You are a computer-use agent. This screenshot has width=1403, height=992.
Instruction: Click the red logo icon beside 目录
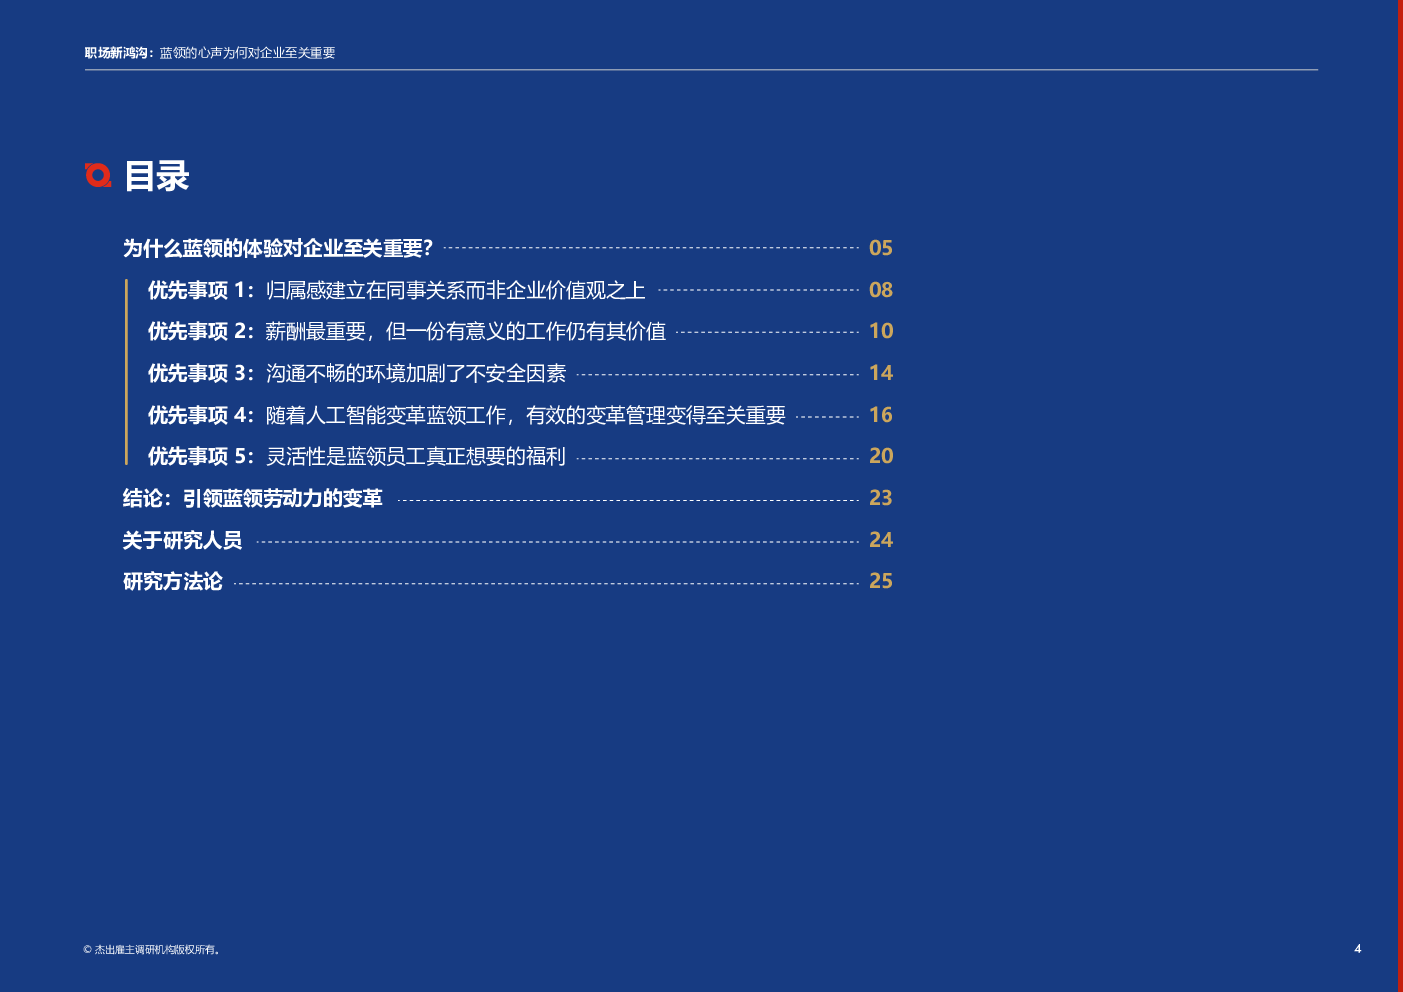coord(98,175)
